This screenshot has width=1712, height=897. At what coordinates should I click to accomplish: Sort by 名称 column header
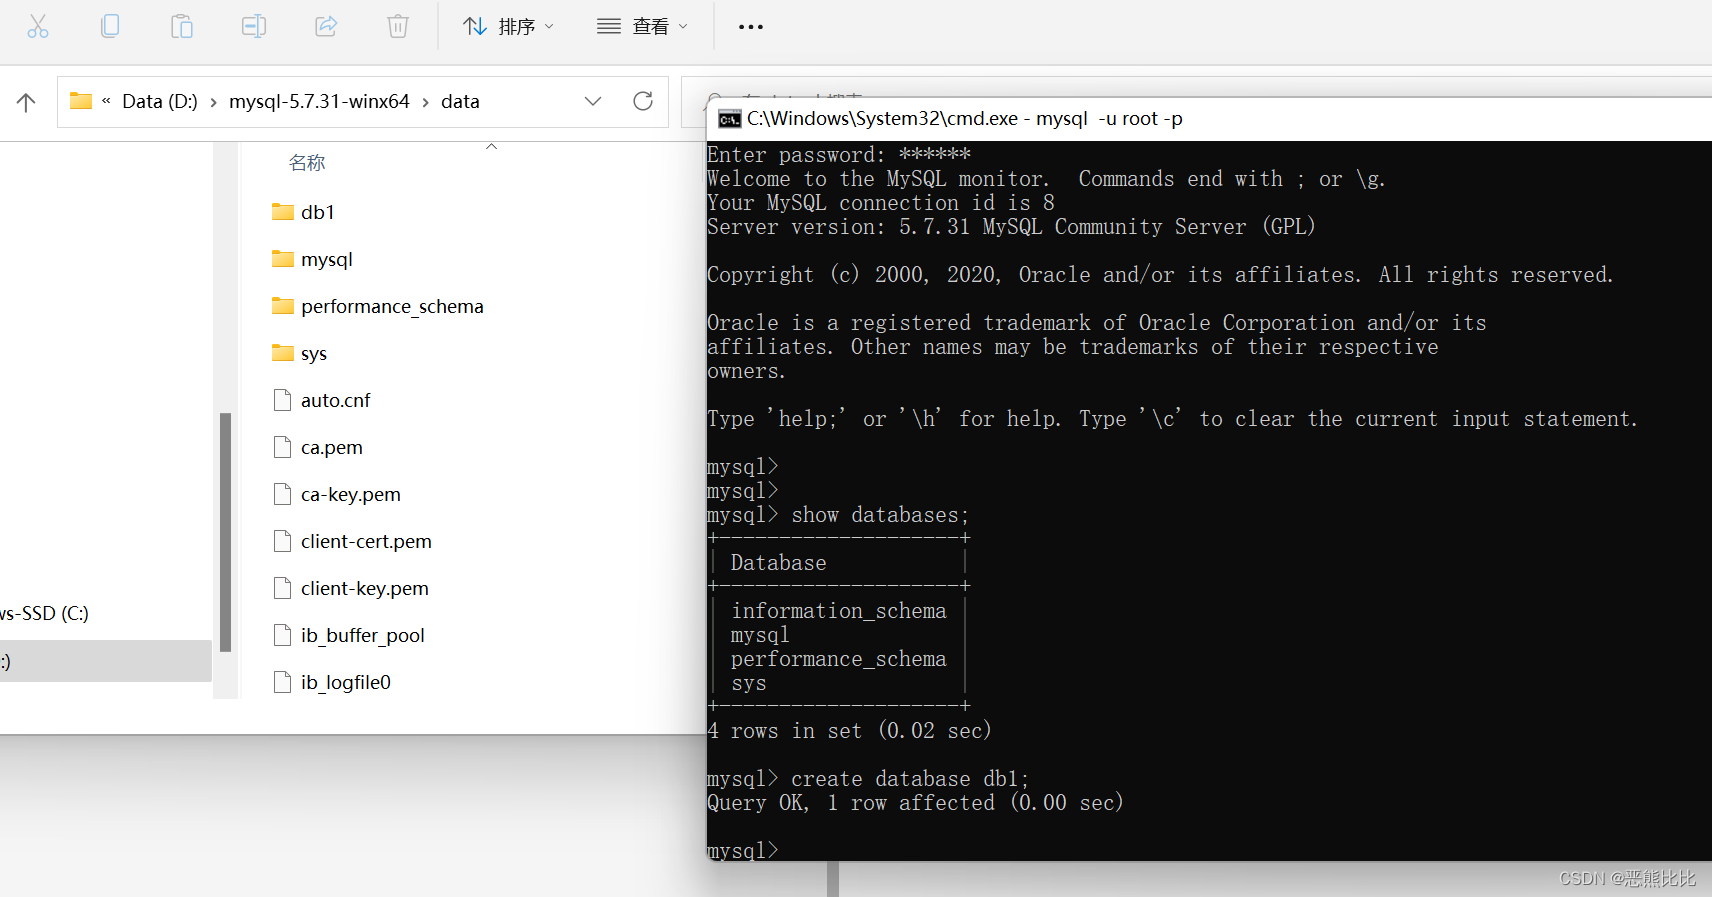pos(307,163)
